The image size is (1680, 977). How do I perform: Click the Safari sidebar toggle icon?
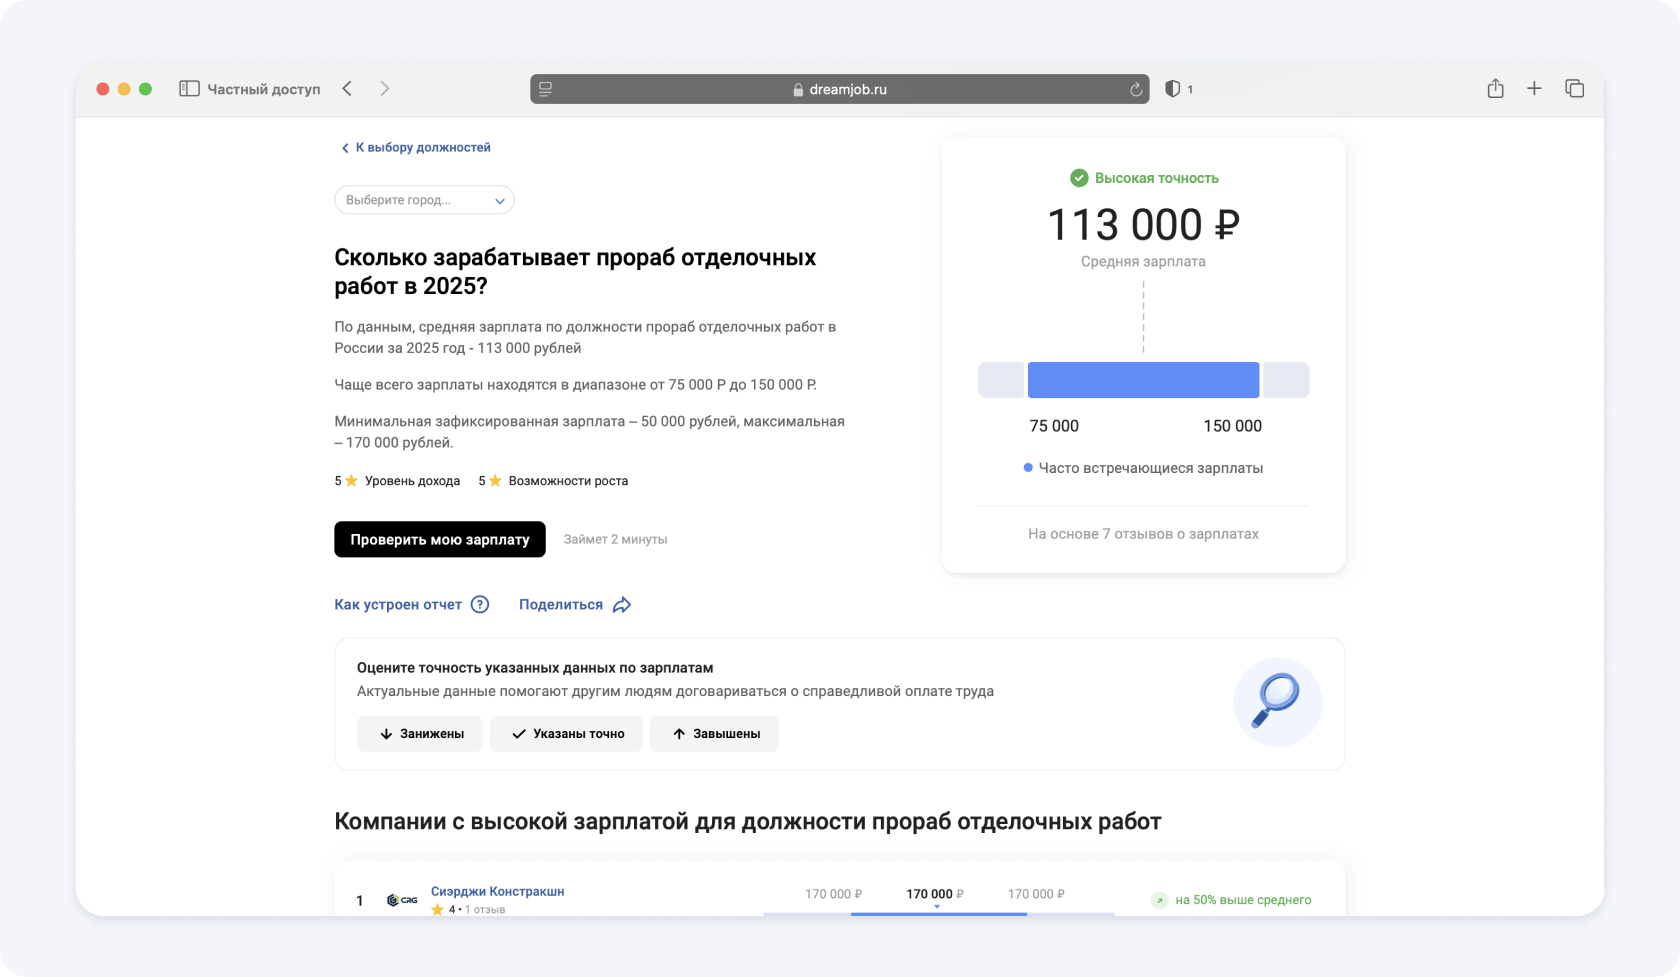pos(189,89)
